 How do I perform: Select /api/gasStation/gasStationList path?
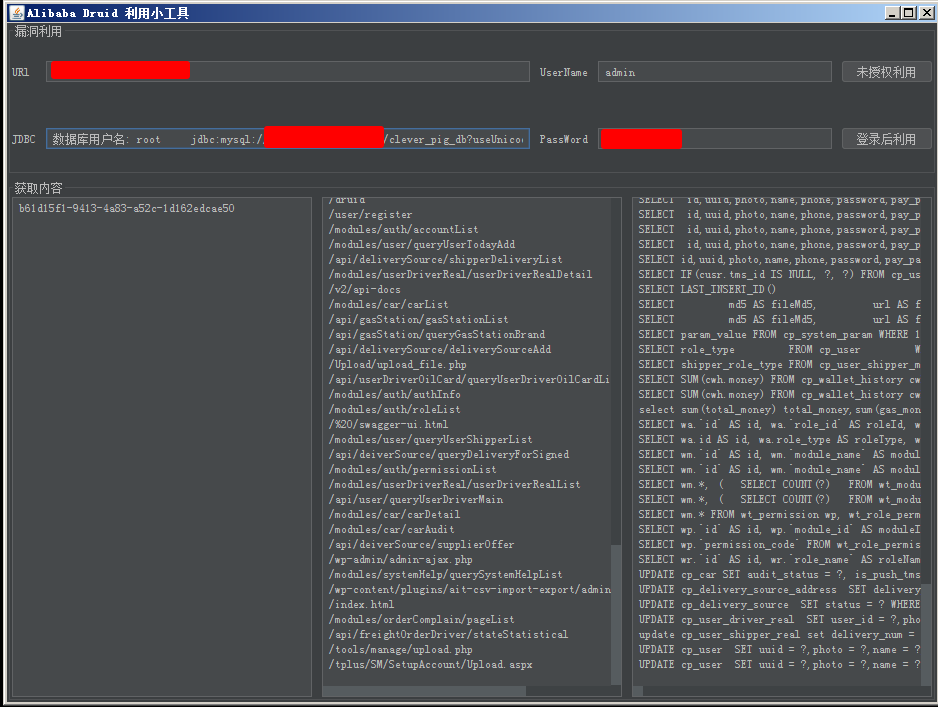418,319
